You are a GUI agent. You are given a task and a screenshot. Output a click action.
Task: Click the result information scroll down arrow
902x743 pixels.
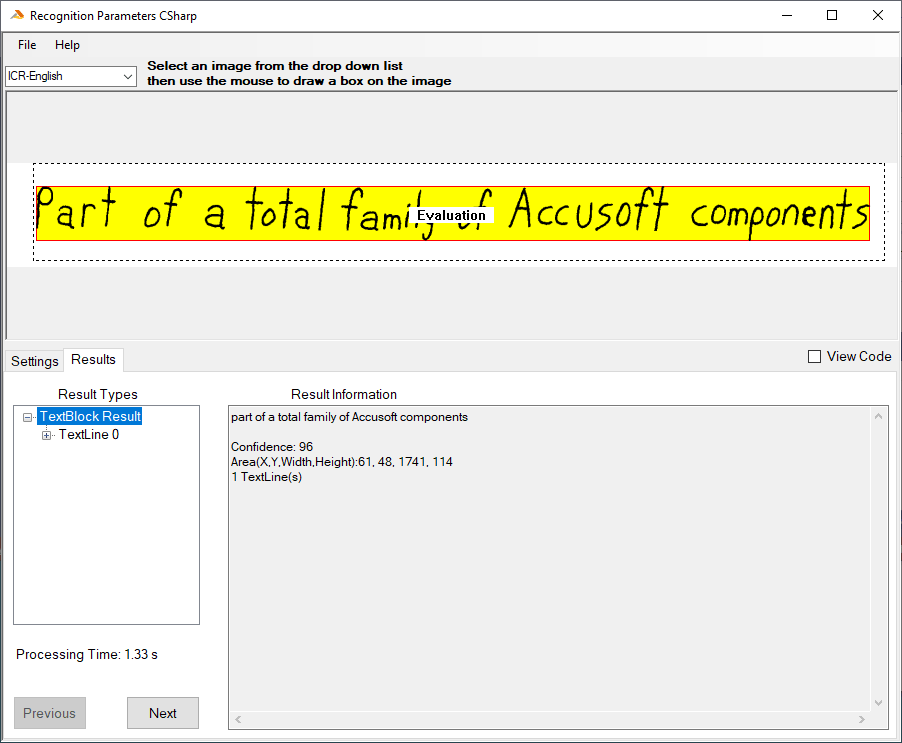878,702
